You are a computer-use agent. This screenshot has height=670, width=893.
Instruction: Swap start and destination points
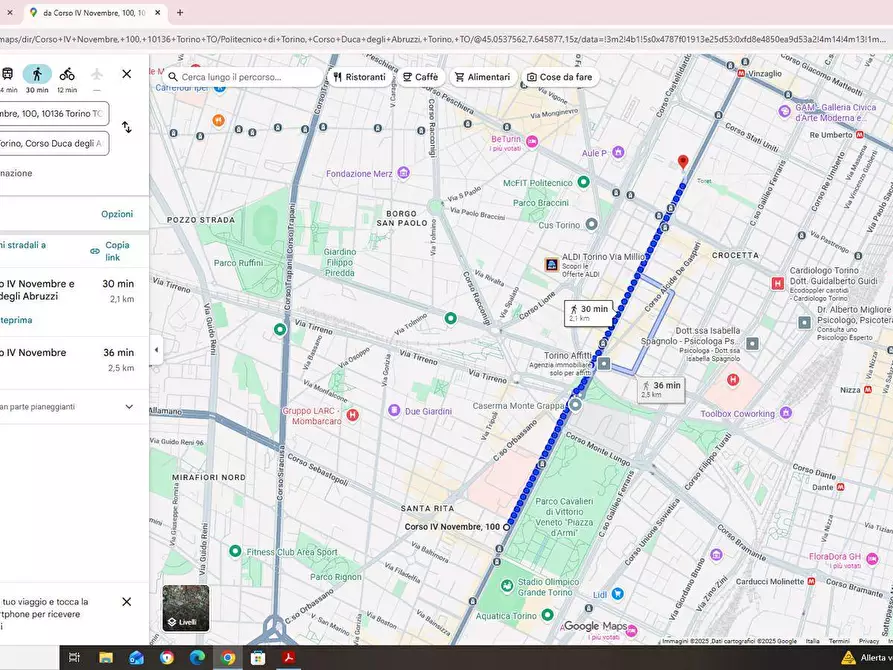tap(127, 127)
